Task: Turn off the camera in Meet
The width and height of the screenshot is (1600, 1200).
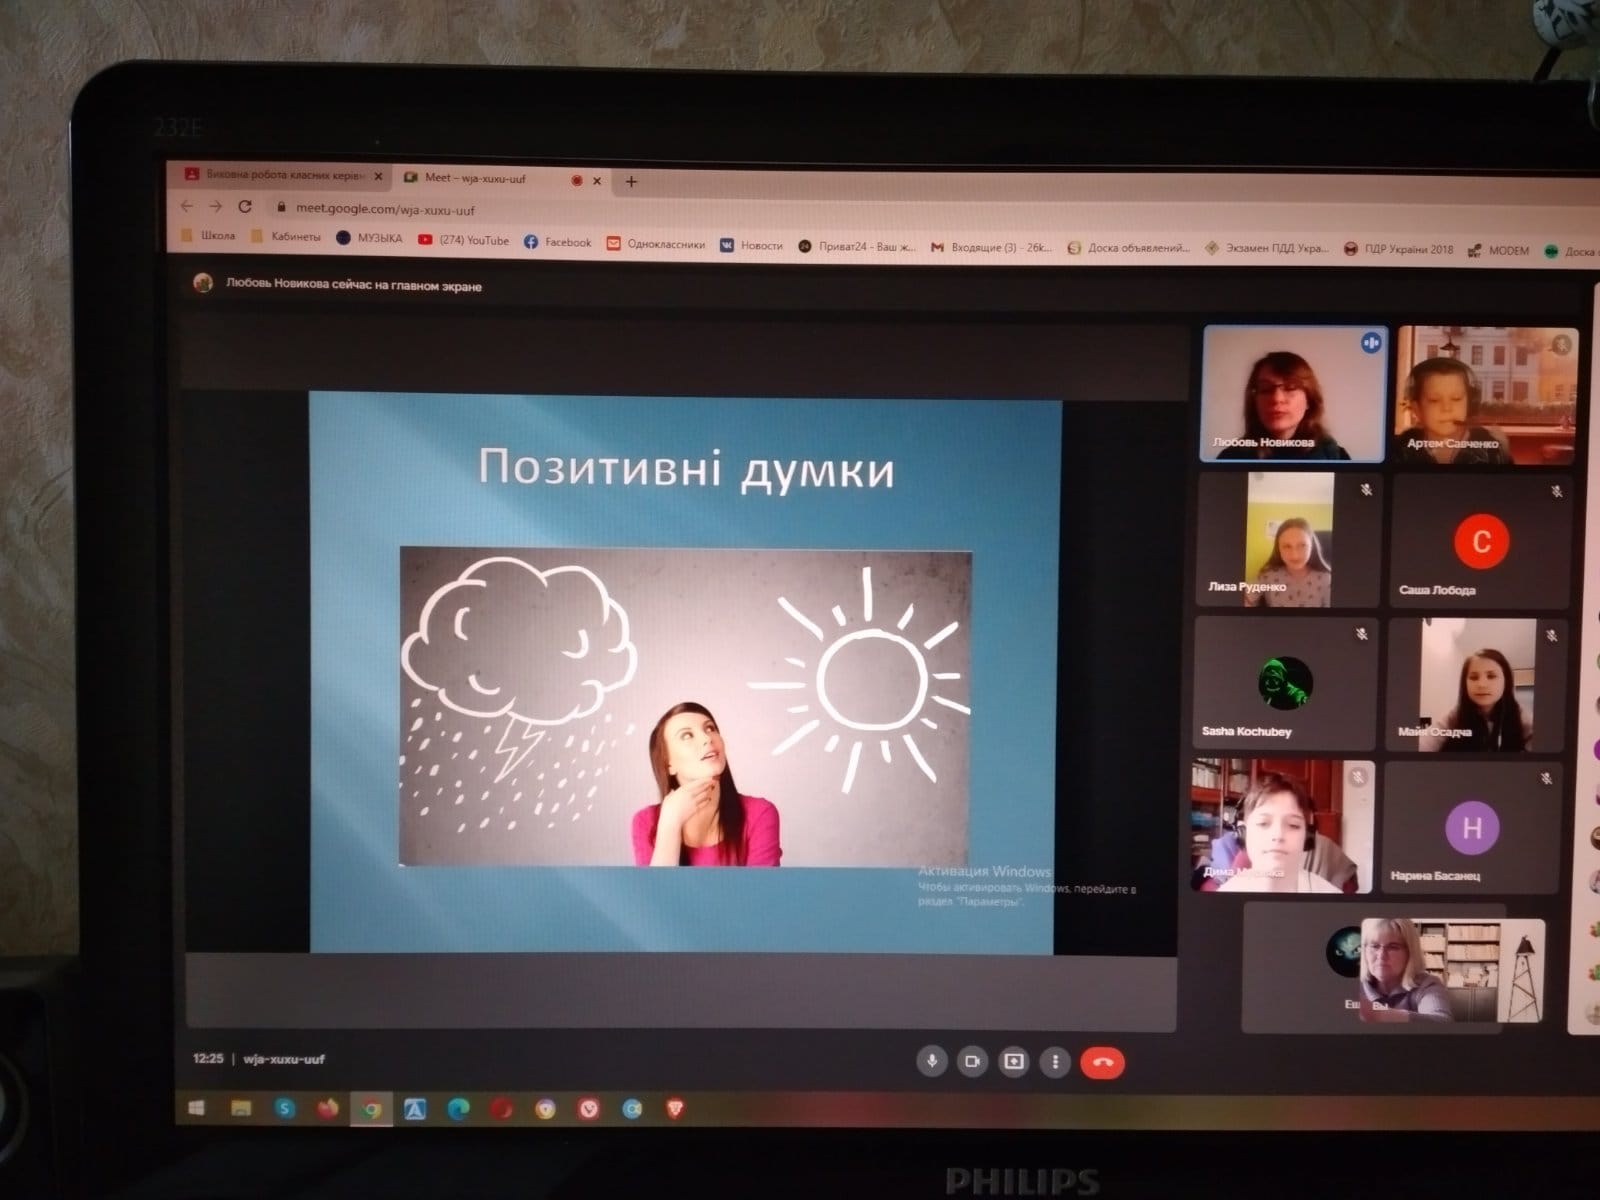Action: [x=972, y=1061]
